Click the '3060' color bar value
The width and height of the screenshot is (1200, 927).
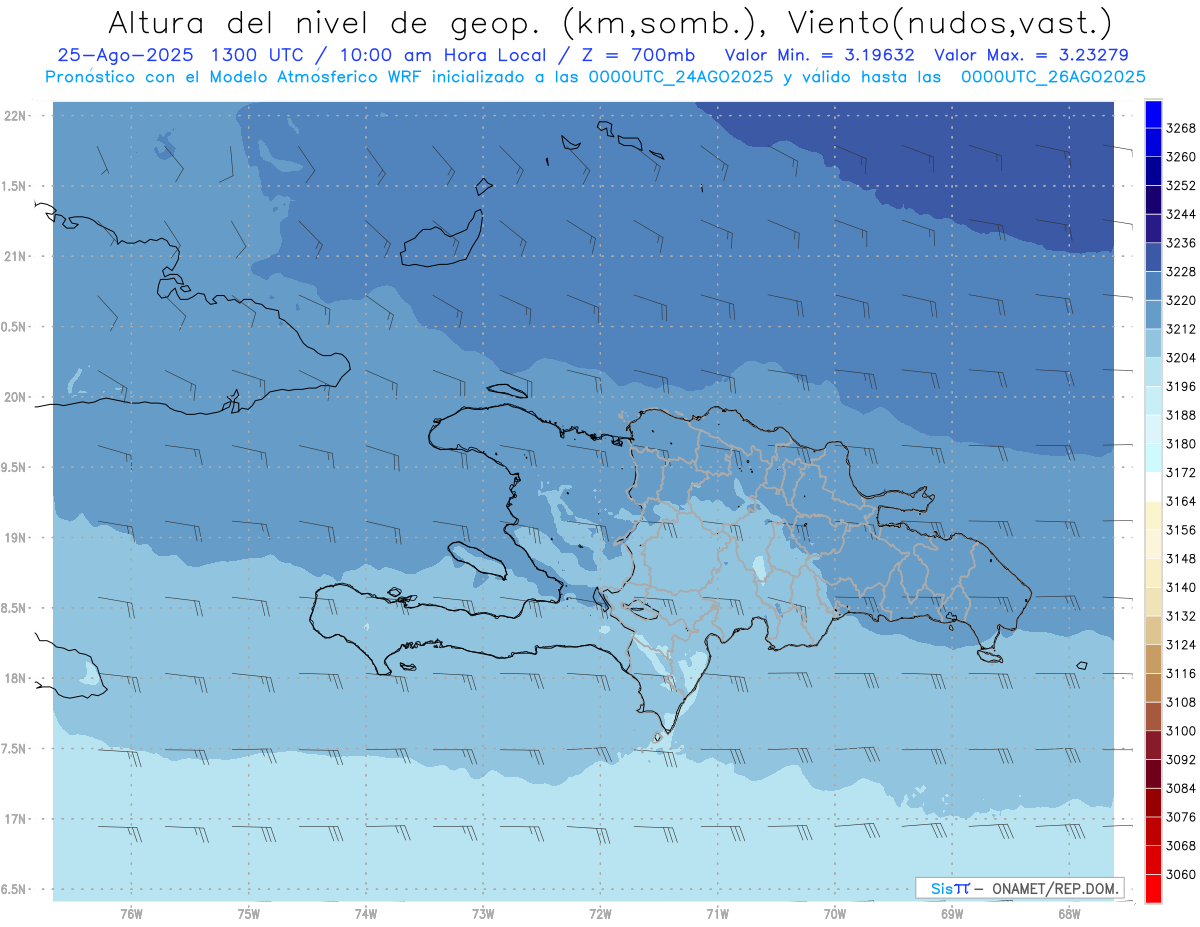(1182, 874)
